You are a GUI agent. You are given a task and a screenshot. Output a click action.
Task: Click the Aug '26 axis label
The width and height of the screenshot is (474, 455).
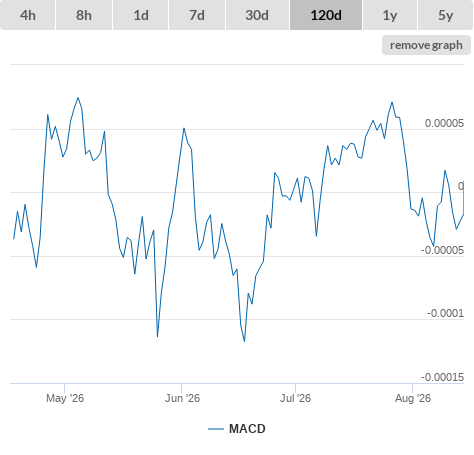[413, 398]
